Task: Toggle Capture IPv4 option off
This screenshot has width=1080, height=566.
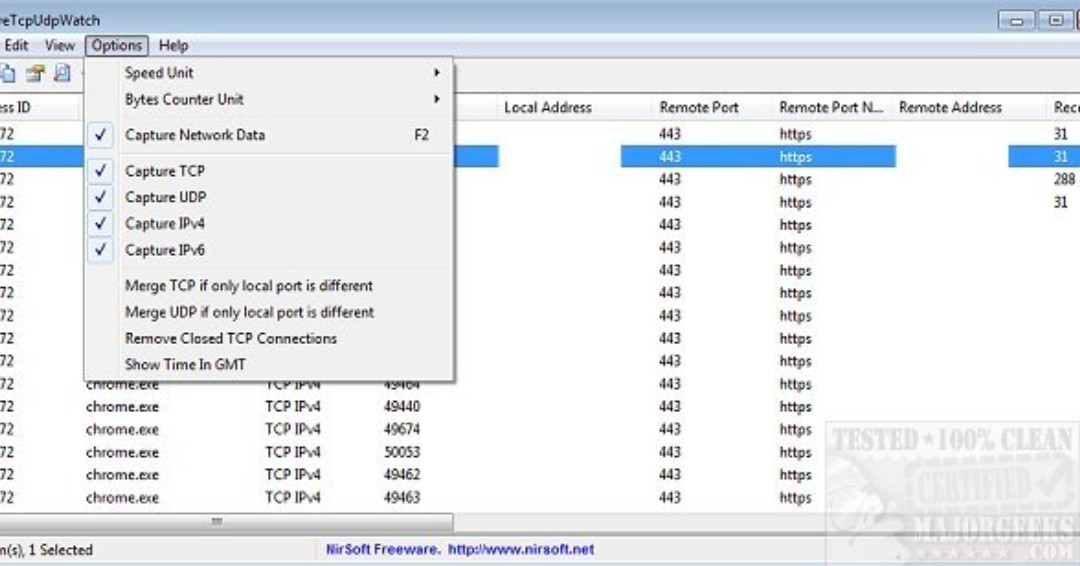Action: (269, 224)
